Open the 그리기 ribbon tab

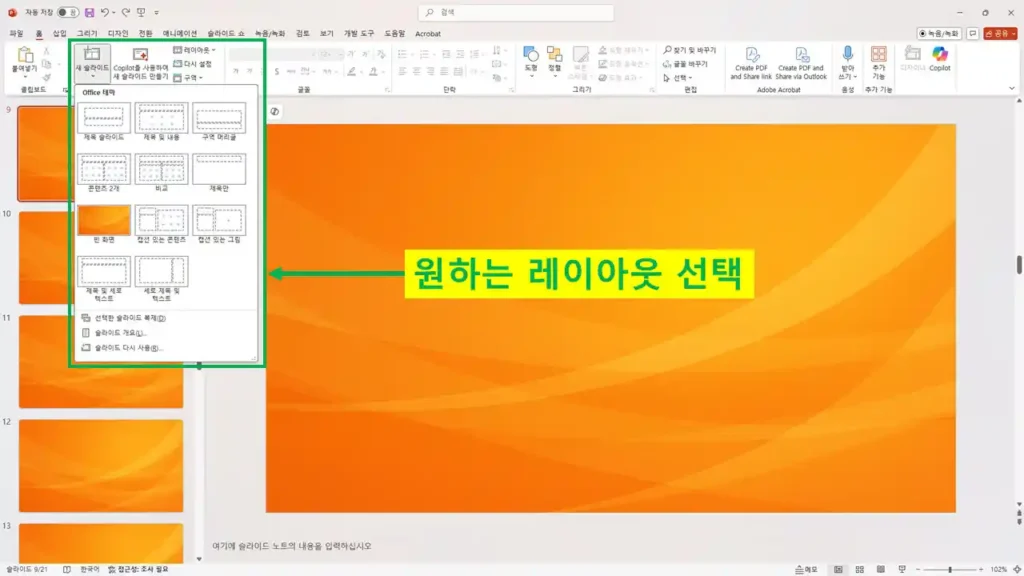pyautogui.click(x=87, y=33)
